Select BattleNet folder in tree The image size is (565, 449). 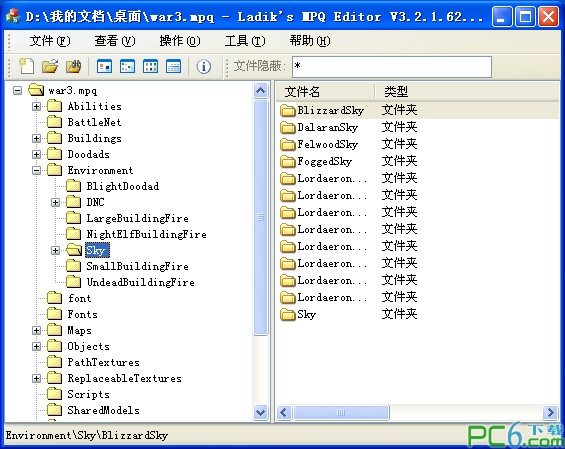click(94, 122)
